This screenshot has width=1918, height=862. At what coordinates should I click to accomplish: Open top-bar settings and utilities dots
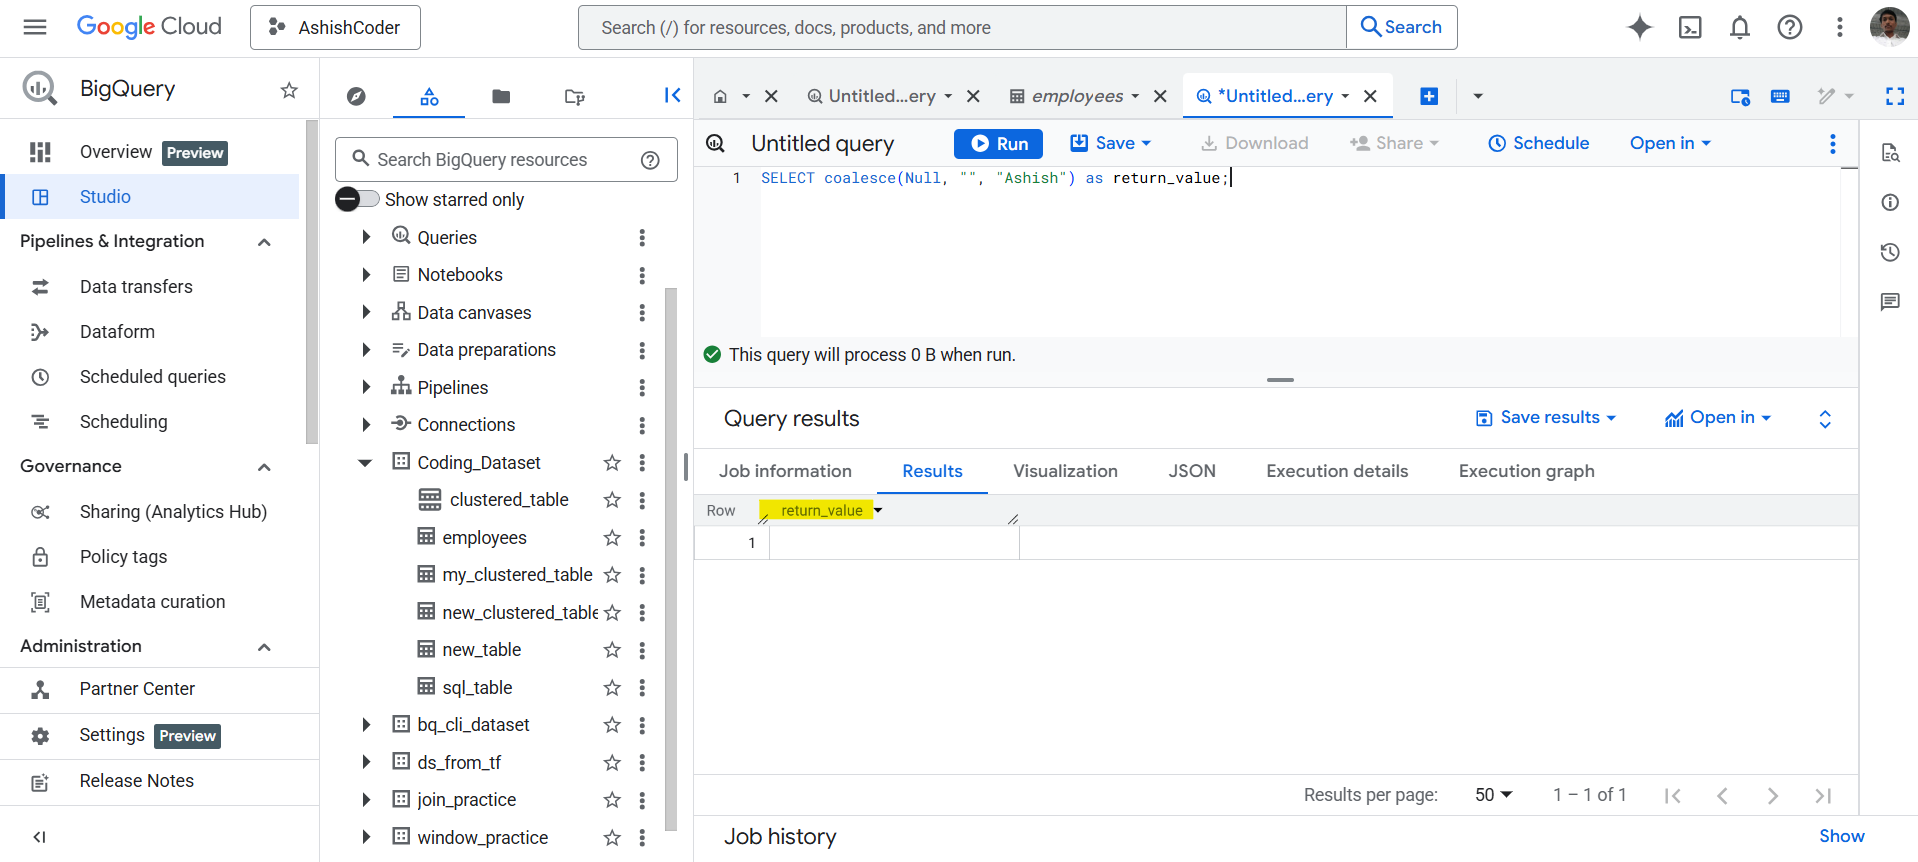(1840, 27)
